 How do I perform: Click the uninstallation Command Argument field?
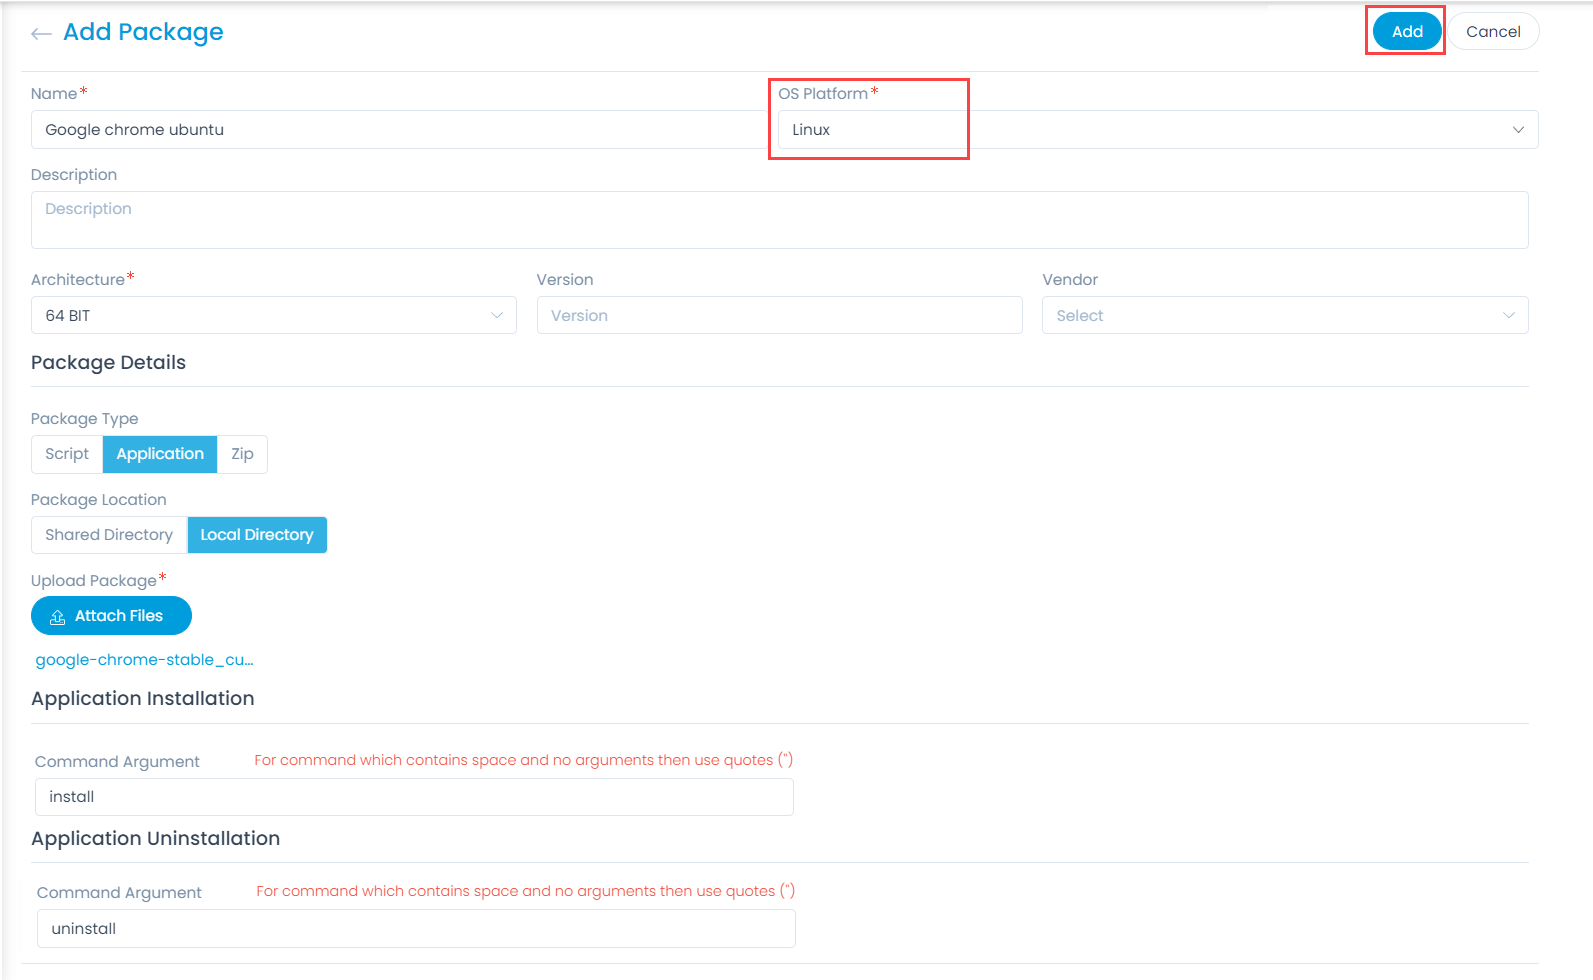416,929
